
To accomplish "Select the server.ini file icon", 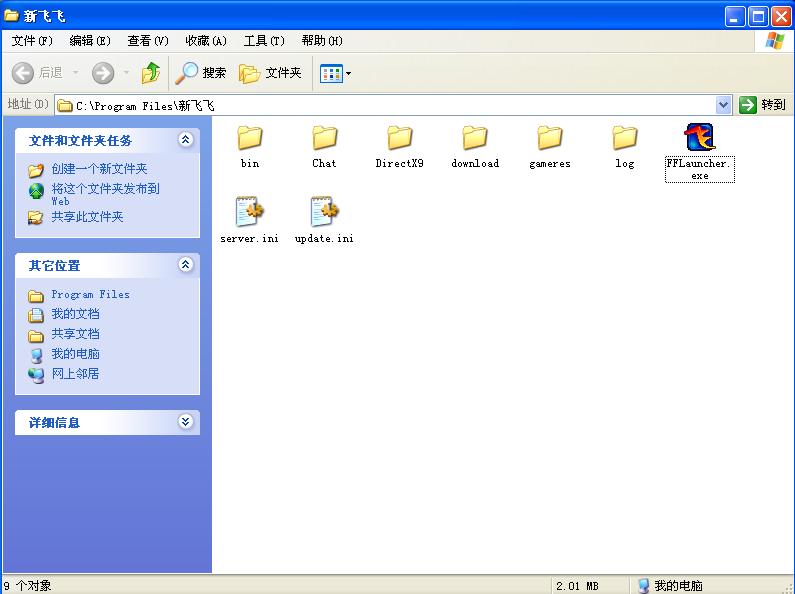I will [x=249, y=211].
